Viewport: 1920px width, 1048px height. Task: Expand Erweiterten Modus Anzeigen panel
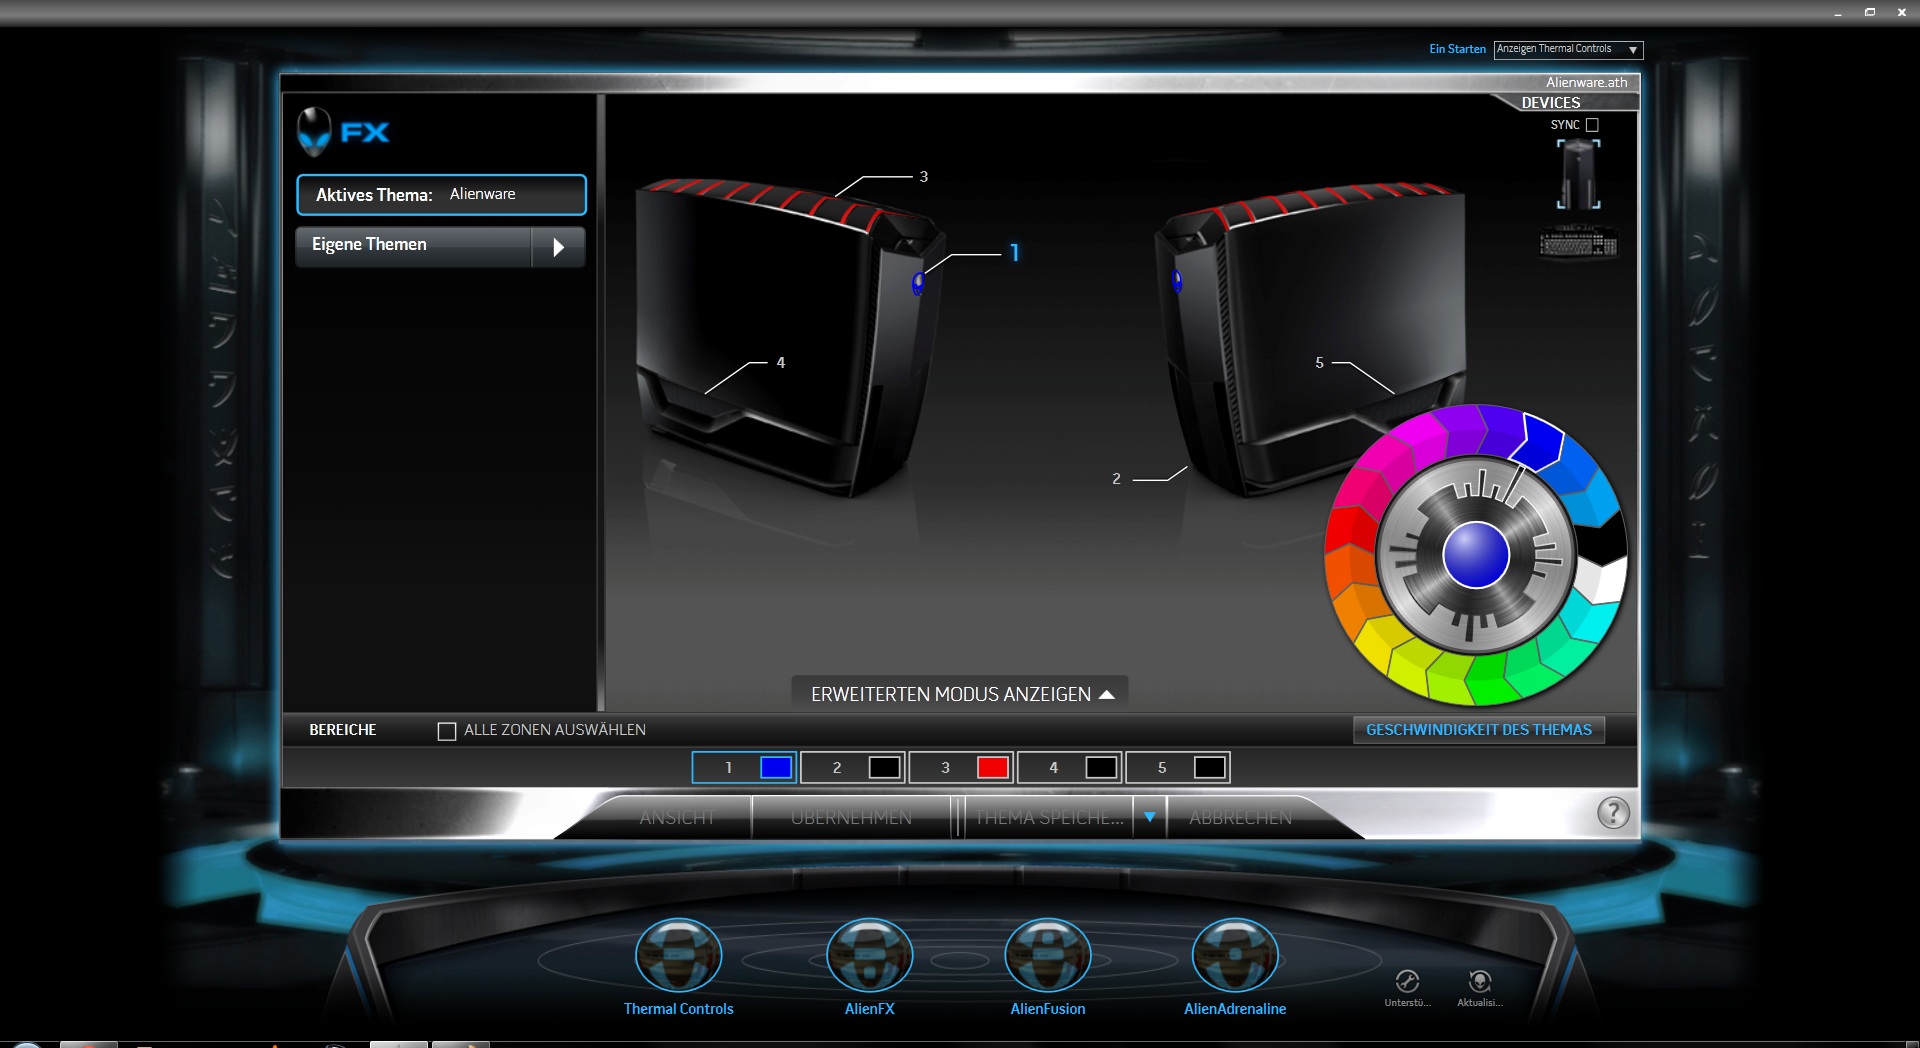click(x=960, y=694)
